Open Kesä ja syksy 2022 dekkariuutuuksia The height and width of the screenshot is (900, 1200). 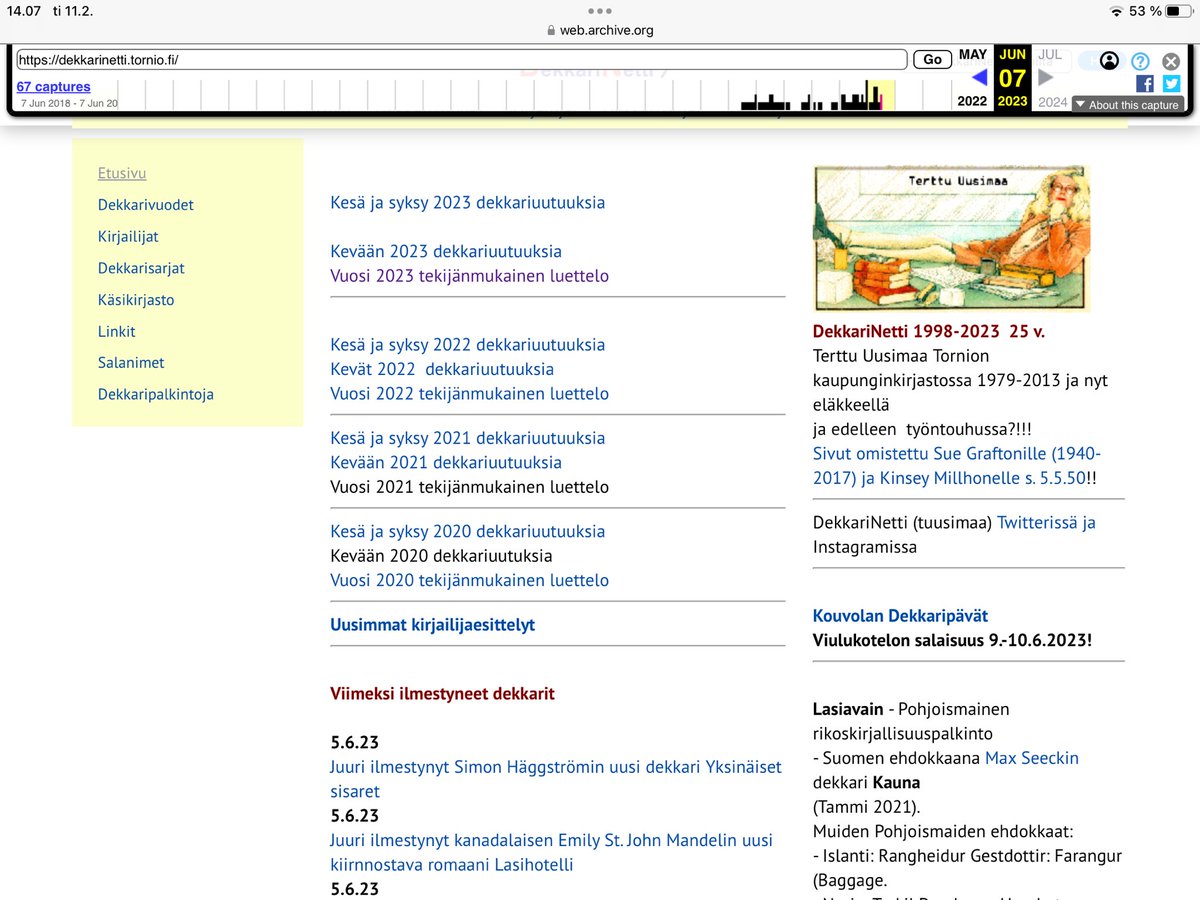coord(468,344)
